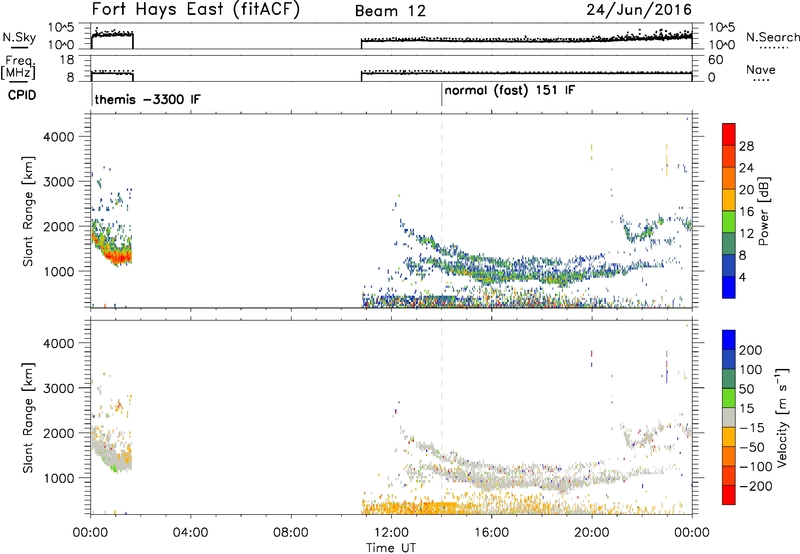Screen dimensions: 800x554
Task: Click the '60' tick right of frequency panel
Action: pyautogui.click(x=715, y=60)
